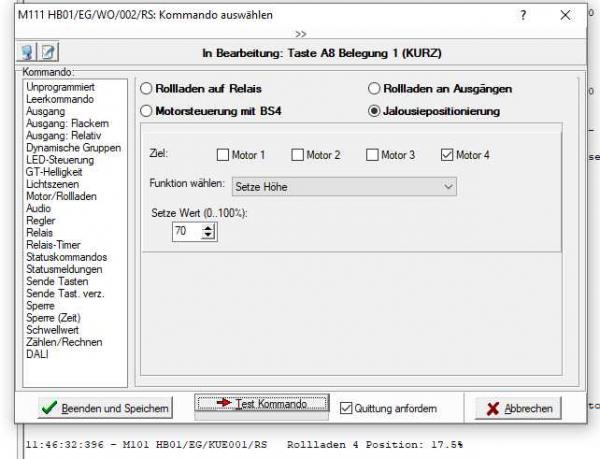Viewport: 600px width, 459px height.
Task: Click the edit notepad toolbar icon
Action: click(x=47, y=50)
